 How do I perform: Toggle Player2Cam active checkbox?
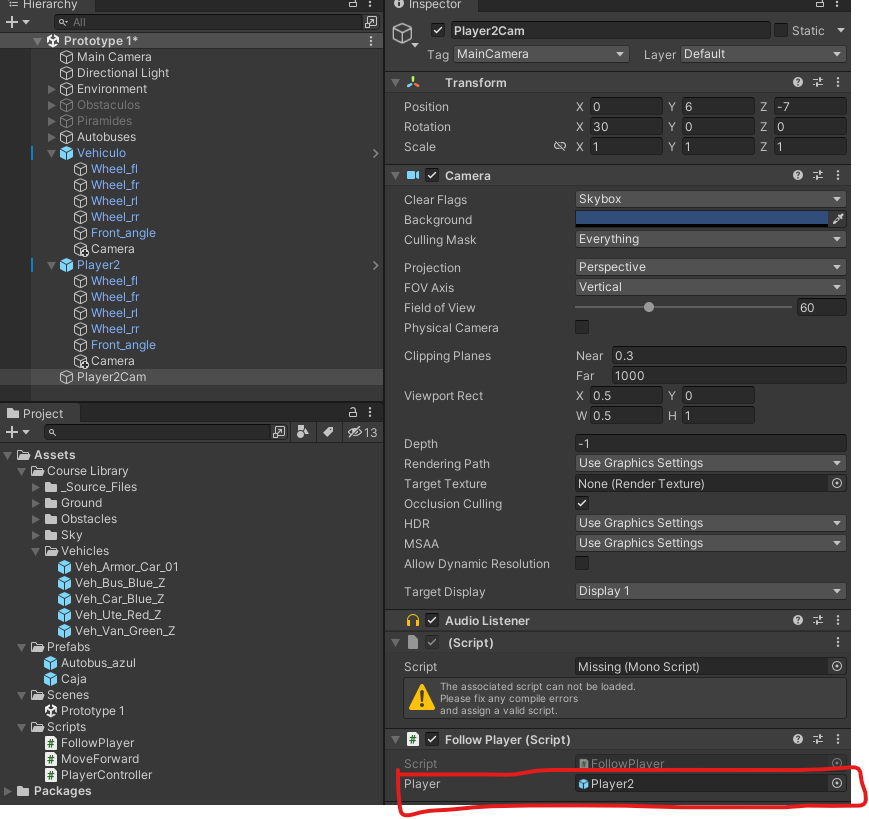click(438, 30)
